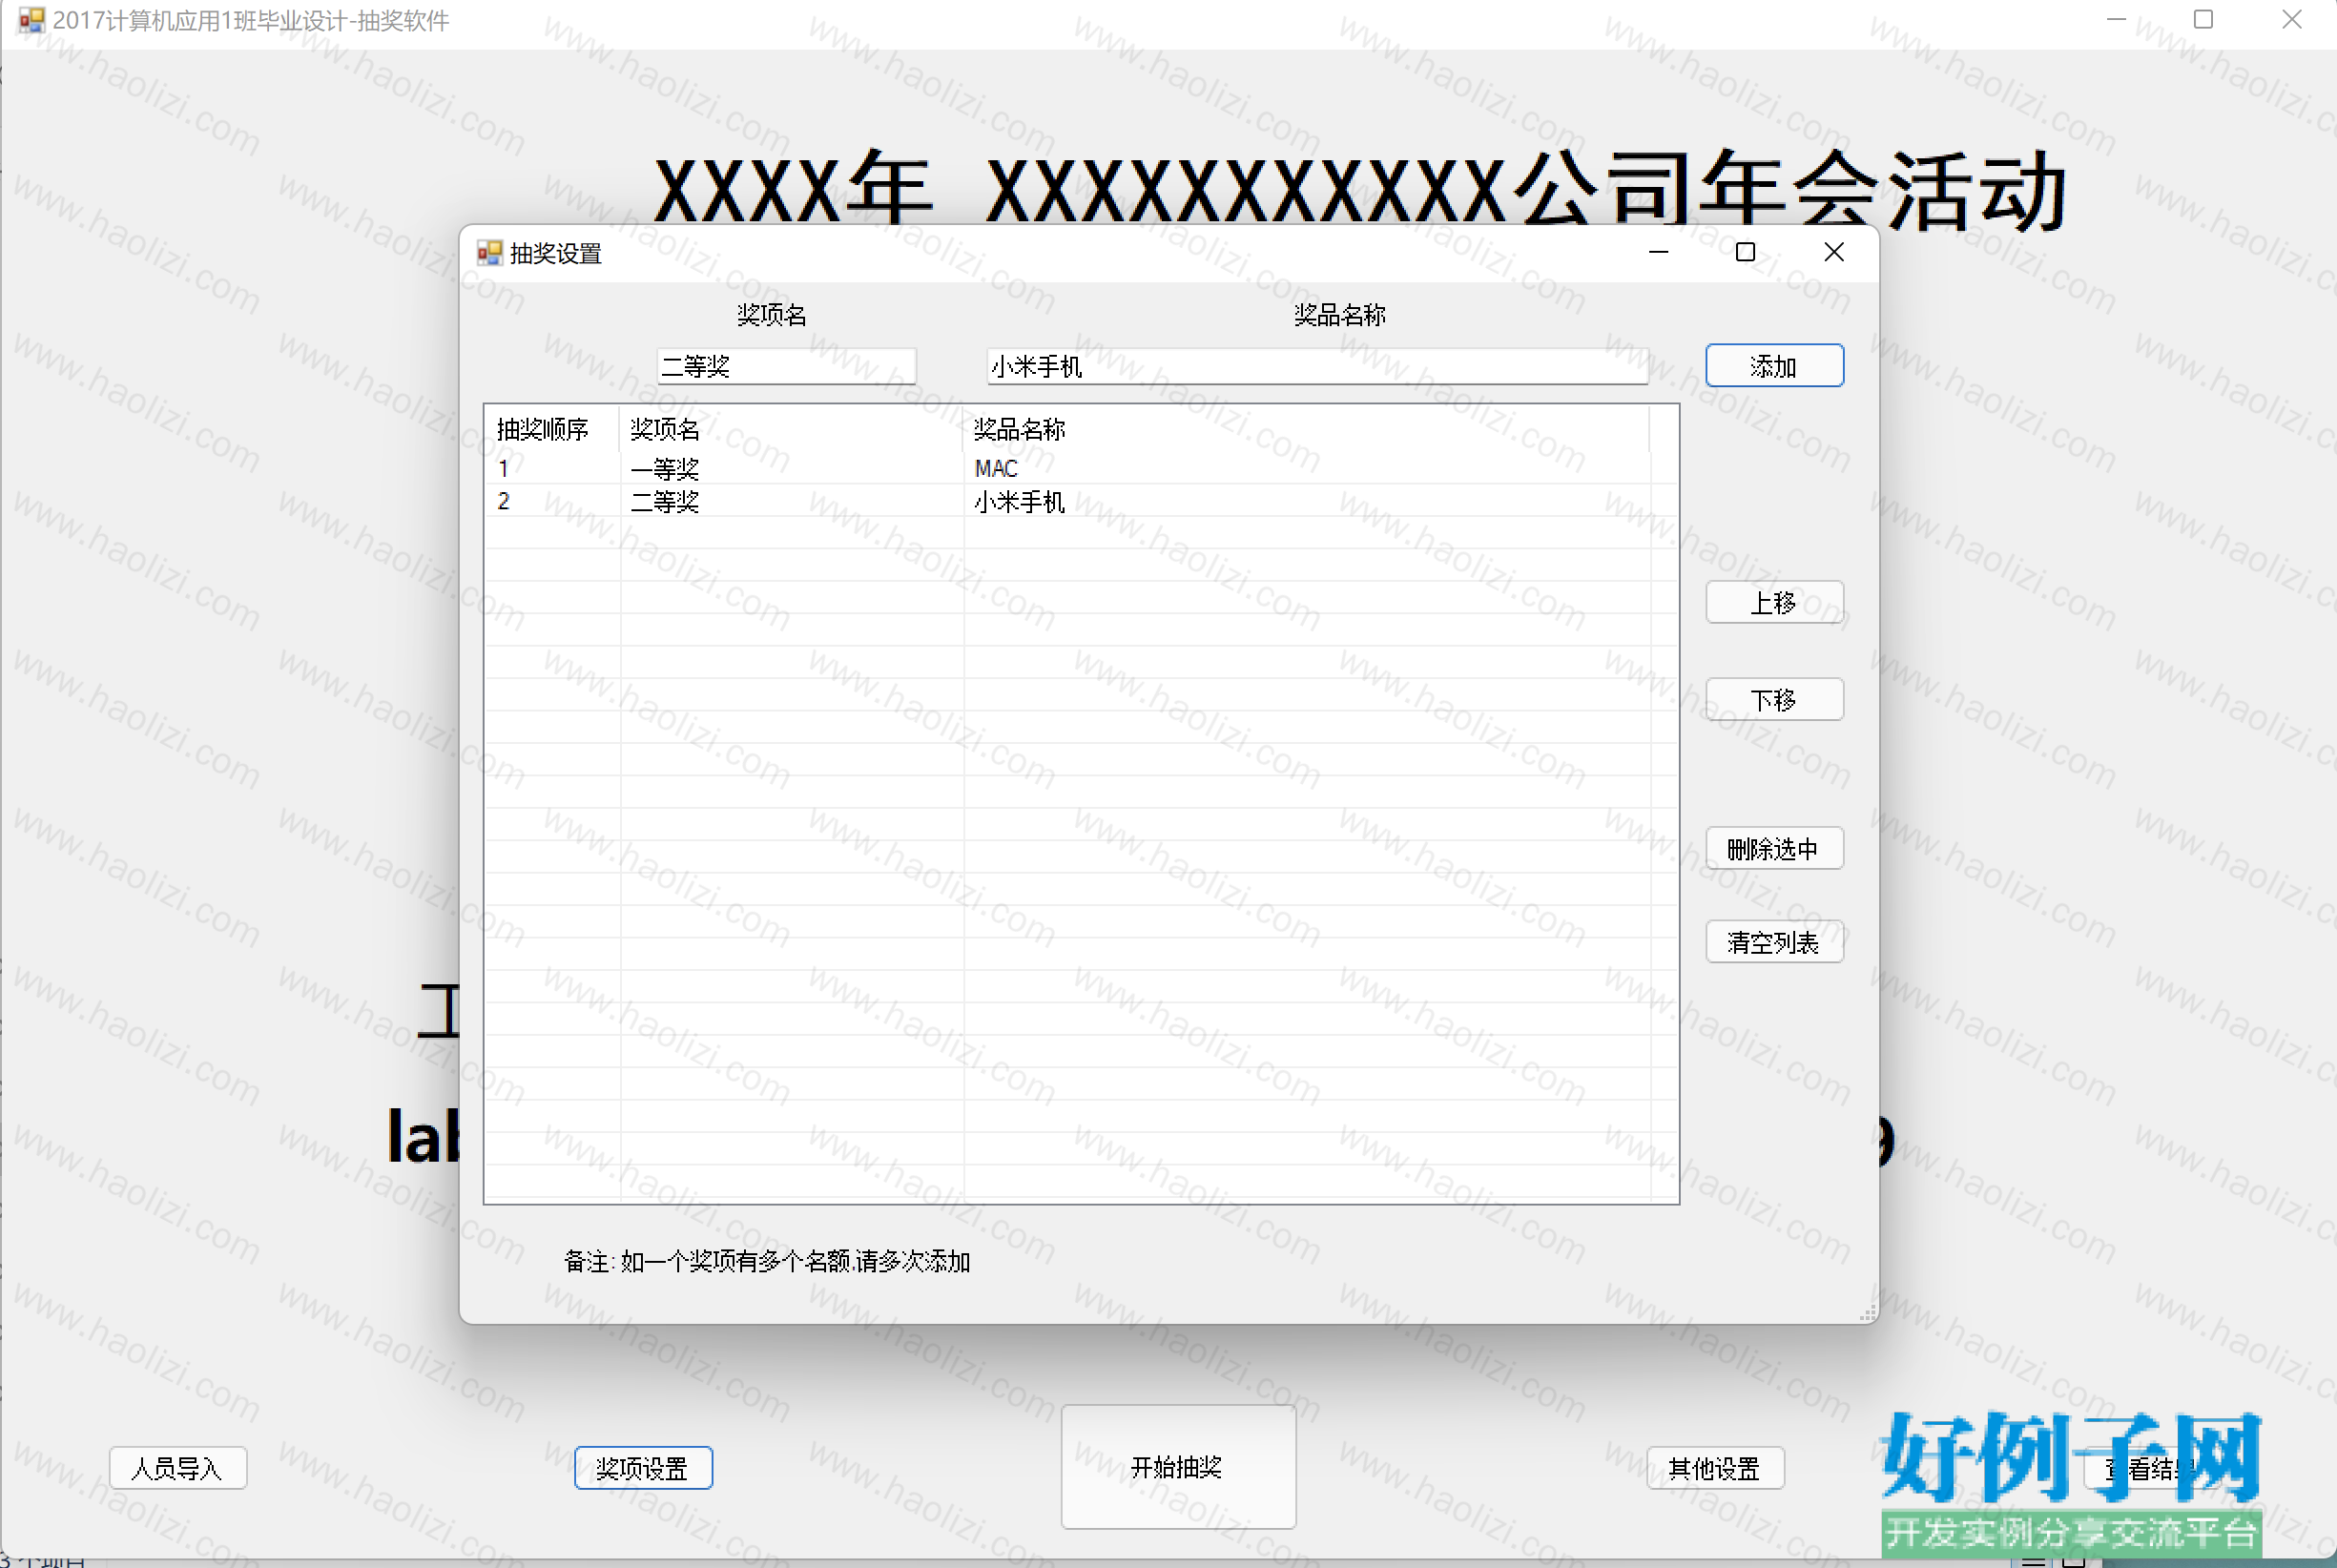The height and width of the screenshot is (1568, 2337).
Task: Click order number 2 in list
Action: [504, 501]
